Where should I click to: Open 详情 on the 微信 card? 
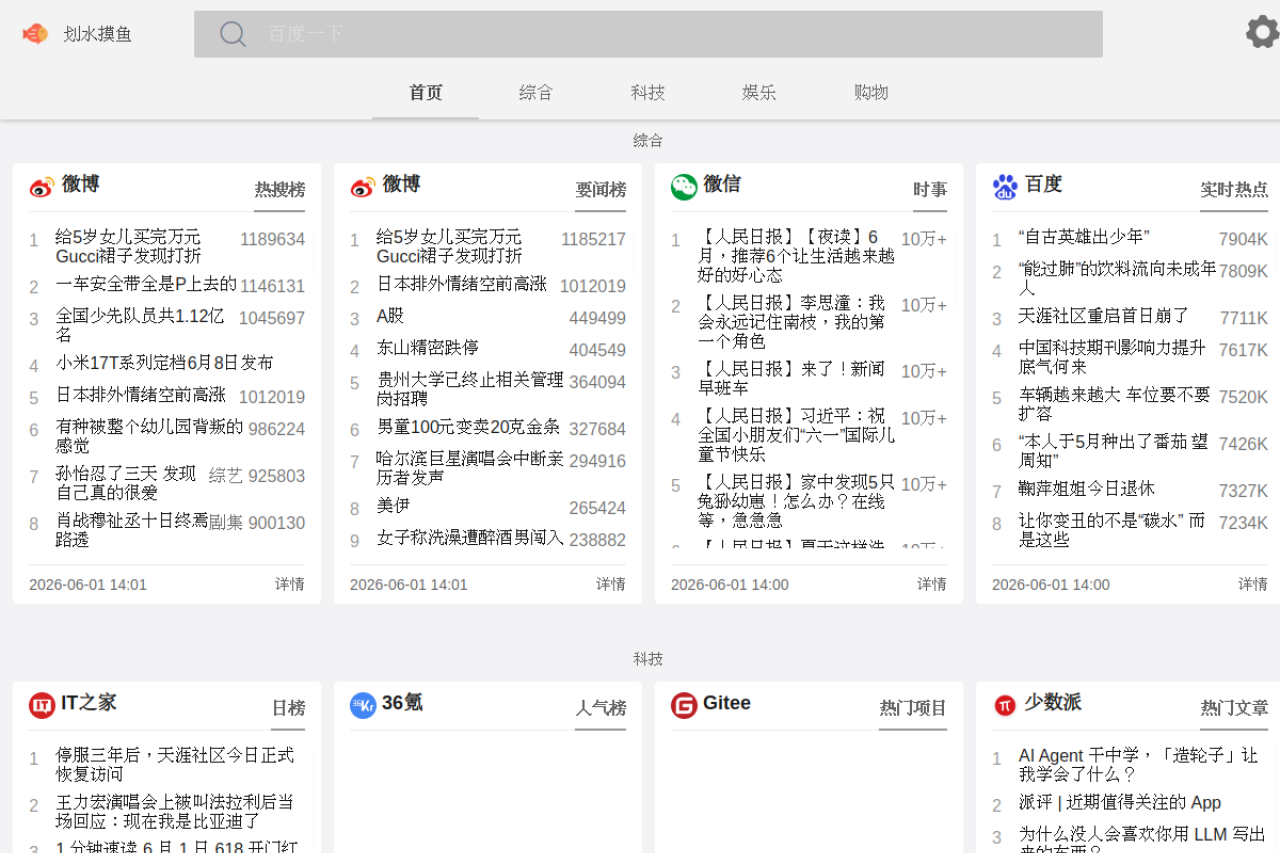pyautogui.click(x=932, y=584)
